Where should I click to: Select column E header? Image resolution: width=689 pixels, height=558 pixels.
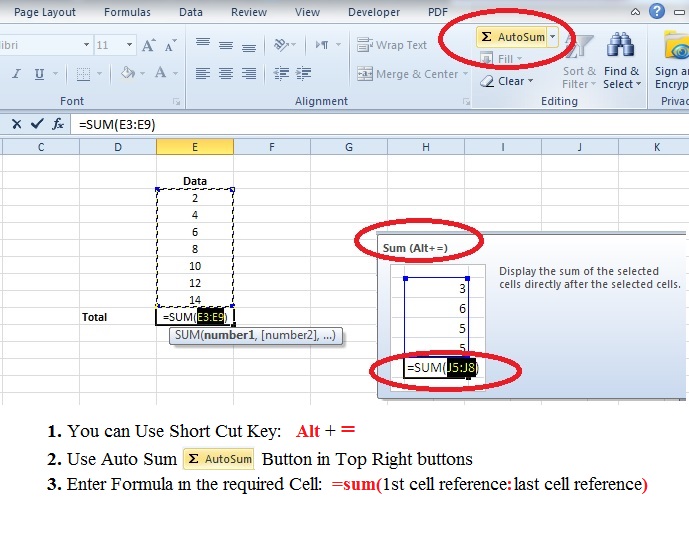click(195, 147)
